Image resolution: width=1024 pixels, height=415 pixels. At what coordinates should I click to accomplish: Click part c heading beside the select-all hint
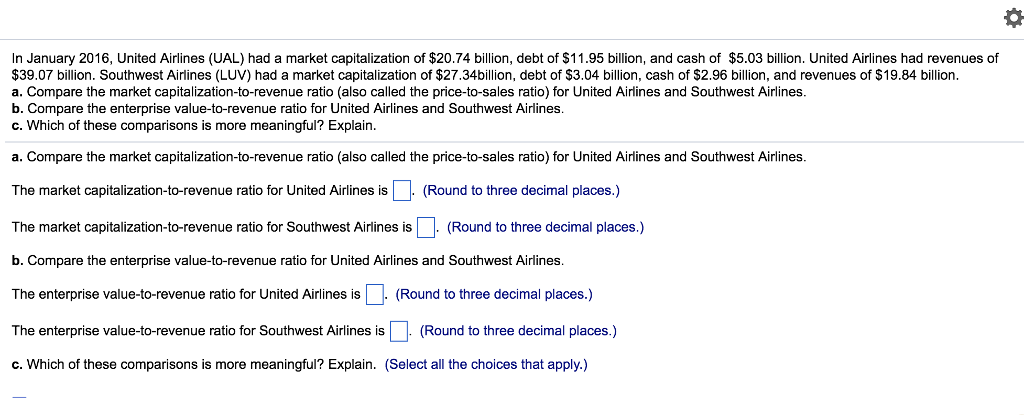click(x=194, y=364)
